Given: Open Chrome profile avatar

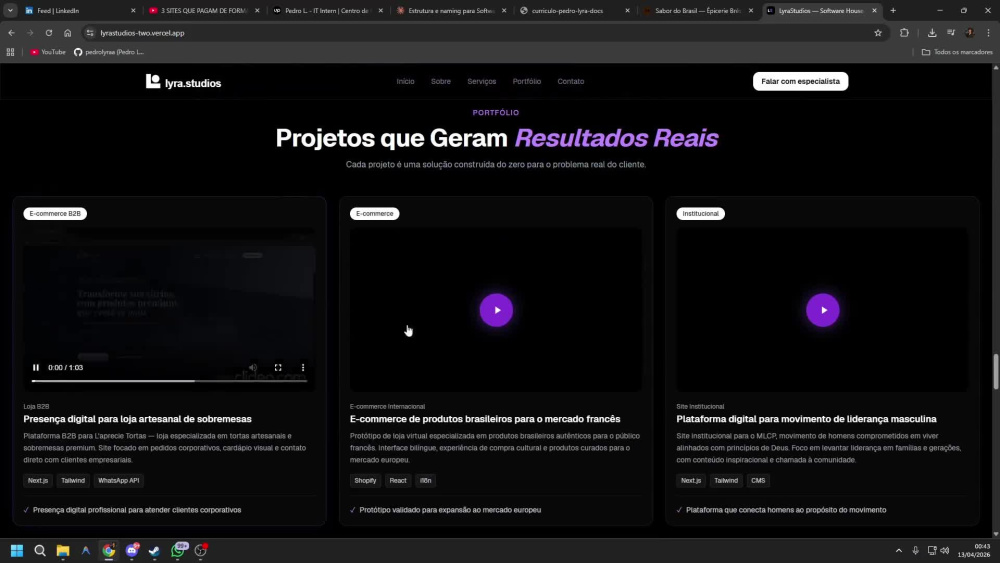Looking at the screenshot, I should point(969,33).
